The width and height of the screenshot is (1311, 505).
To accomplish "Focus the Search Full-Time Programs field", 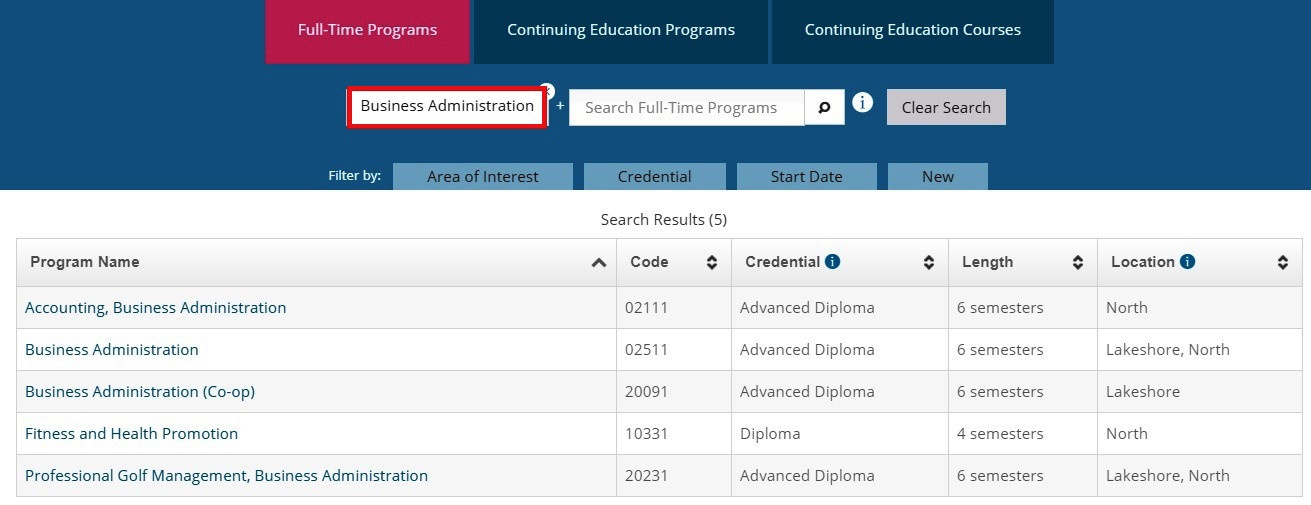I will coord(686,108).
